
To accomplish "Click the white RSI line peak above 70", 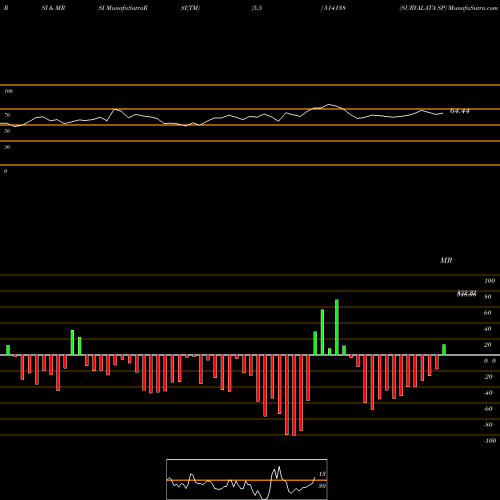I will pyautogui.click(x=329, y=105).
